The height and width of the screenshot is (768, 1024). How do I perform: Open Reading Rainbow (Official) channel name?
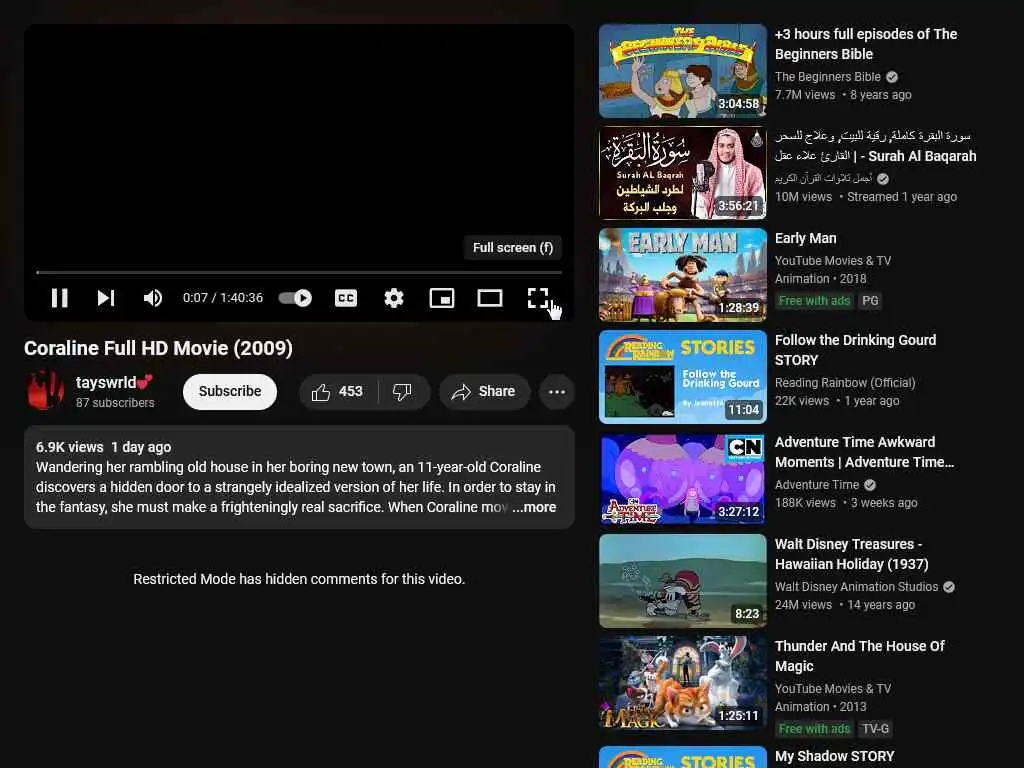[x=845, y=383]
